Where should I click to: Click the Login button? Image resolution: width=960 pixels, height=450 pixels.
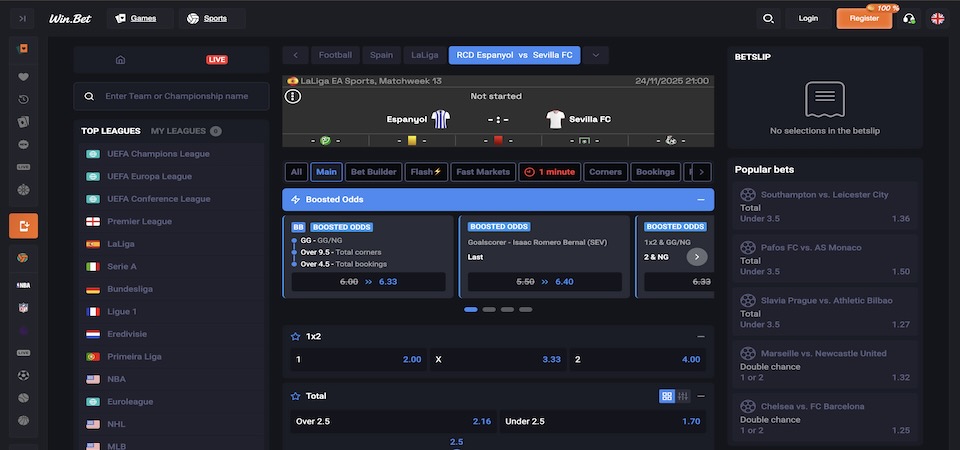[808, 18]
